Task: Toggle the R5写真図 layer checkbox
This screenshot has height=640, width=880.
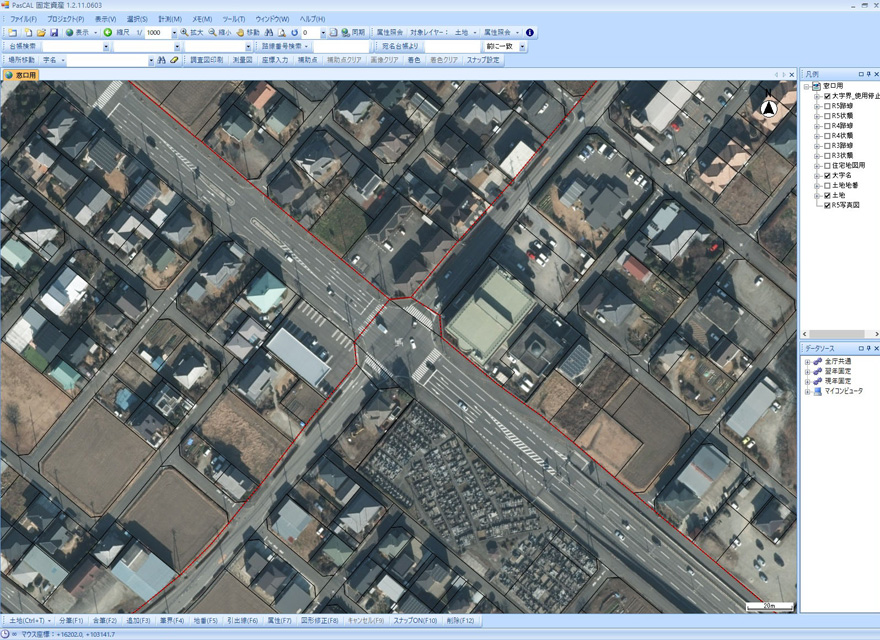Action: 827,205
